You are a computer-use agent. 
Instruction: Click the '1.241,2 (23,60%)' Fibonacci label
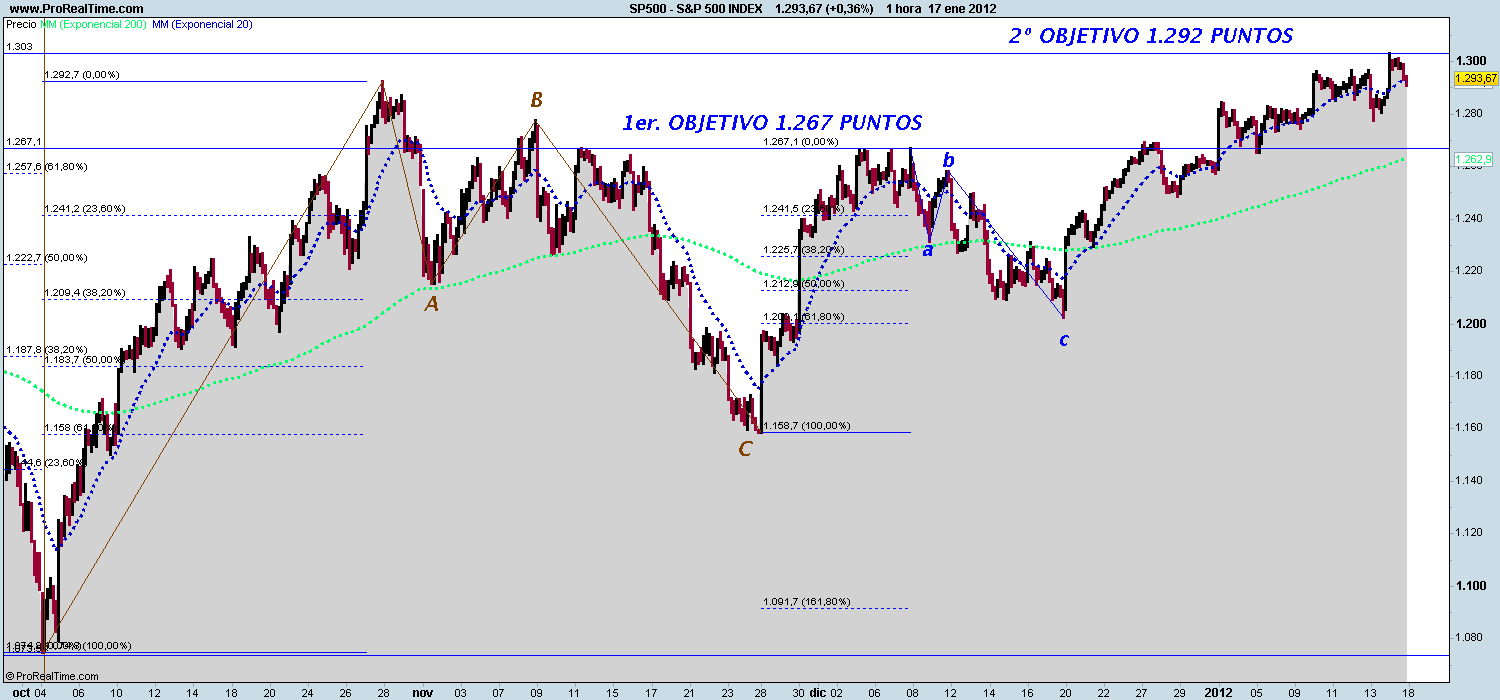[x=84, y=209]
